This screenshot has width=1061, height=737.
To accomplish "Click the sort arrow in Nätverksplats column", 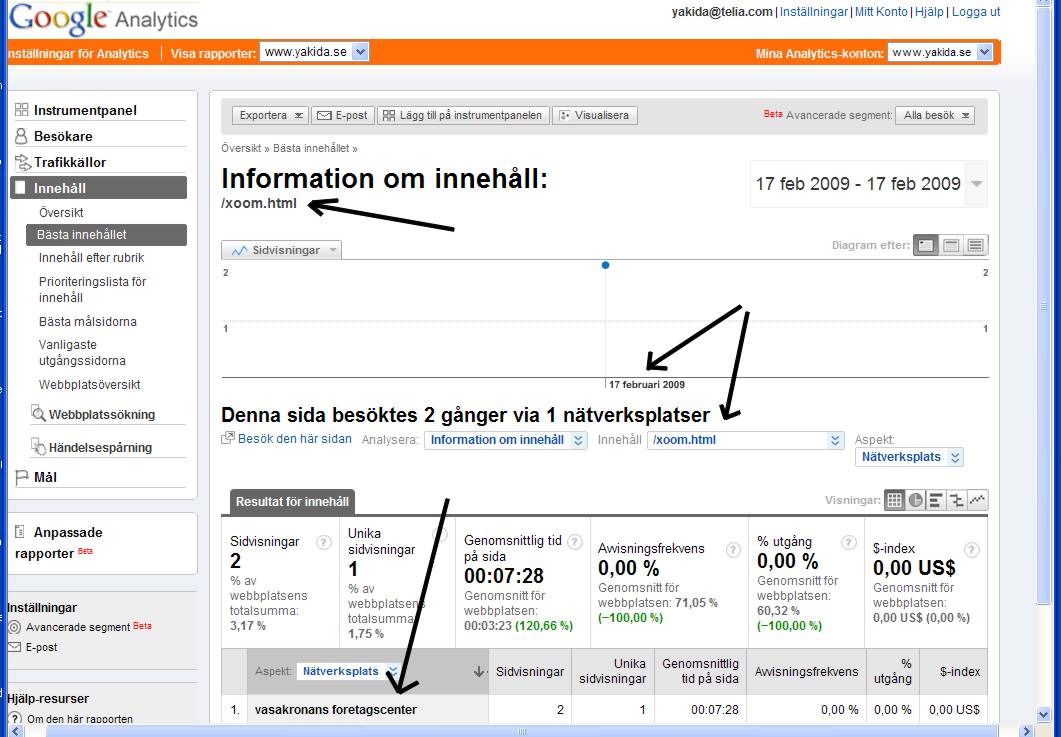I will pos(479,671).
